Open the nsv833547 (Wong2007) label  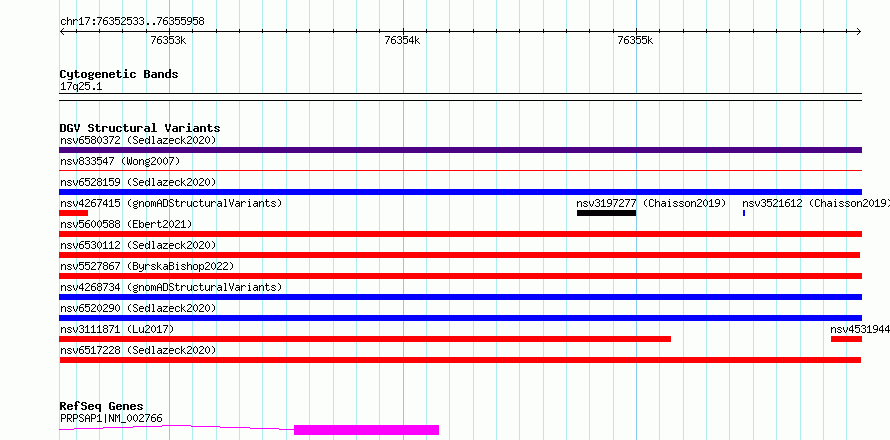point(120,161)
